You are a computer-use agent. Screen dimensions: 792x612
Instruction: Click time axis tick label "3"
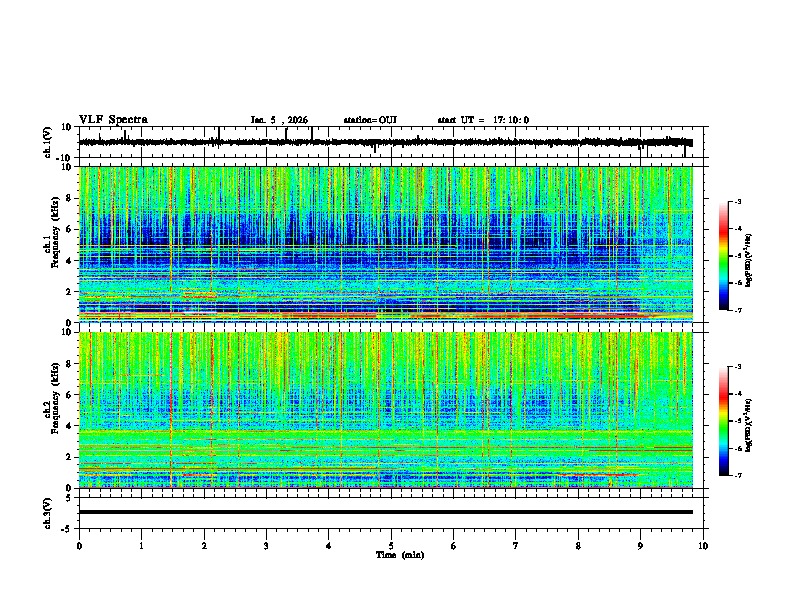coord(266,546)
